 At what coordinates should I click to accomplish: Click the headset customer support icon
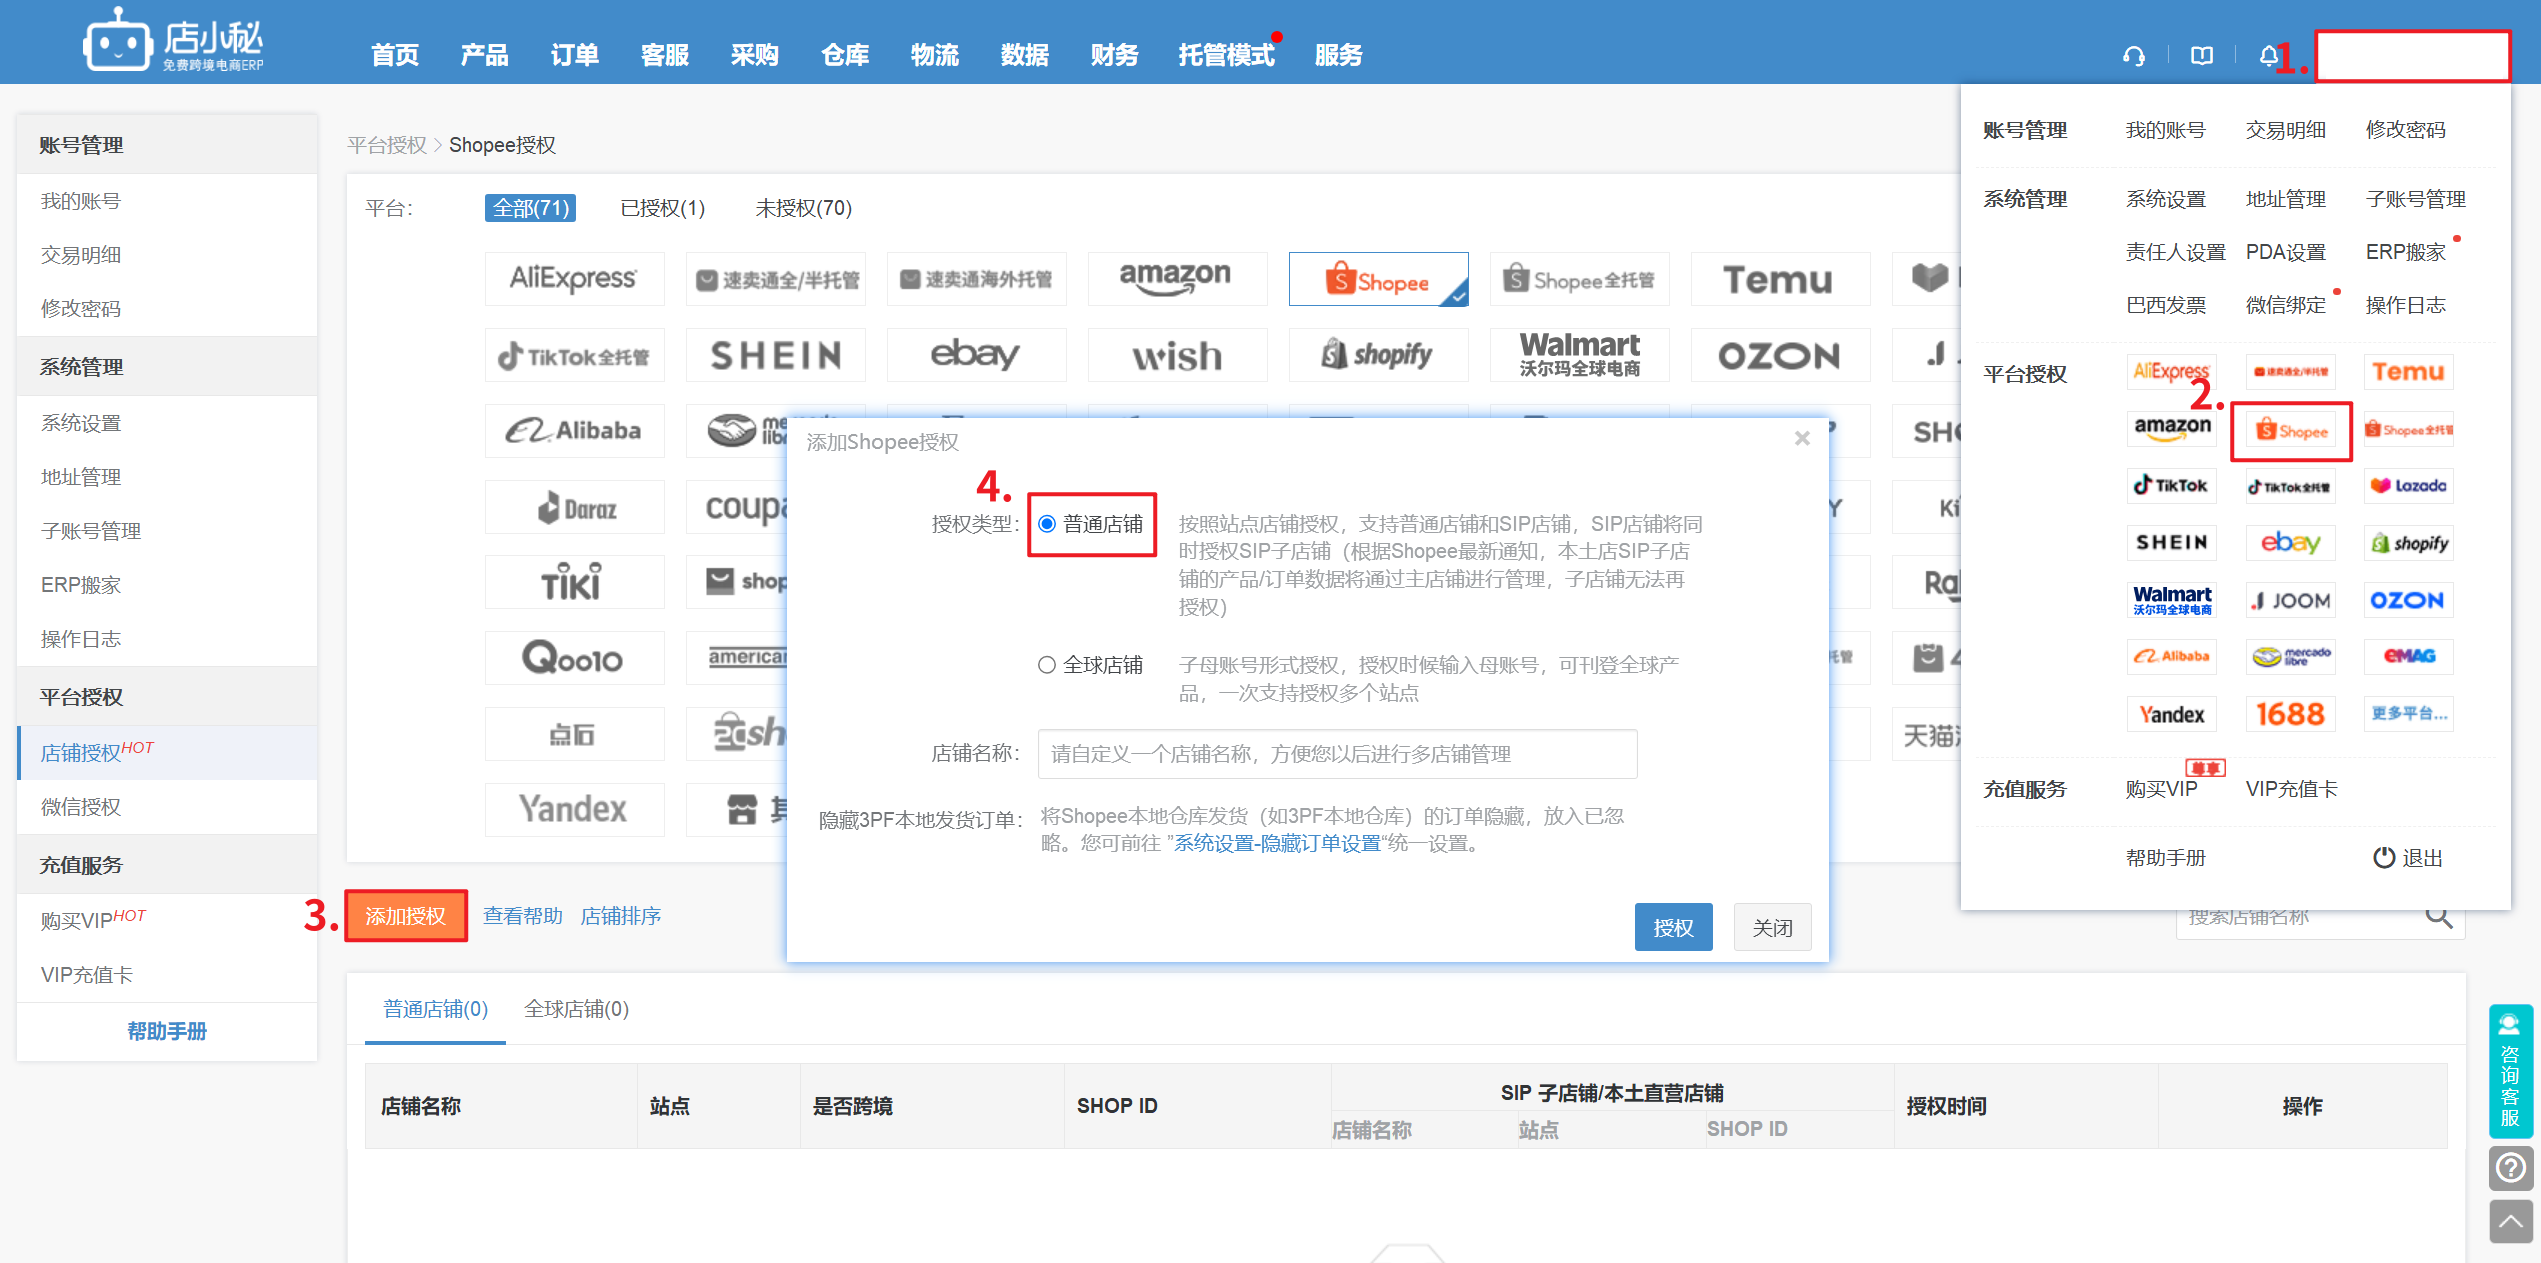pos(2133,56)
